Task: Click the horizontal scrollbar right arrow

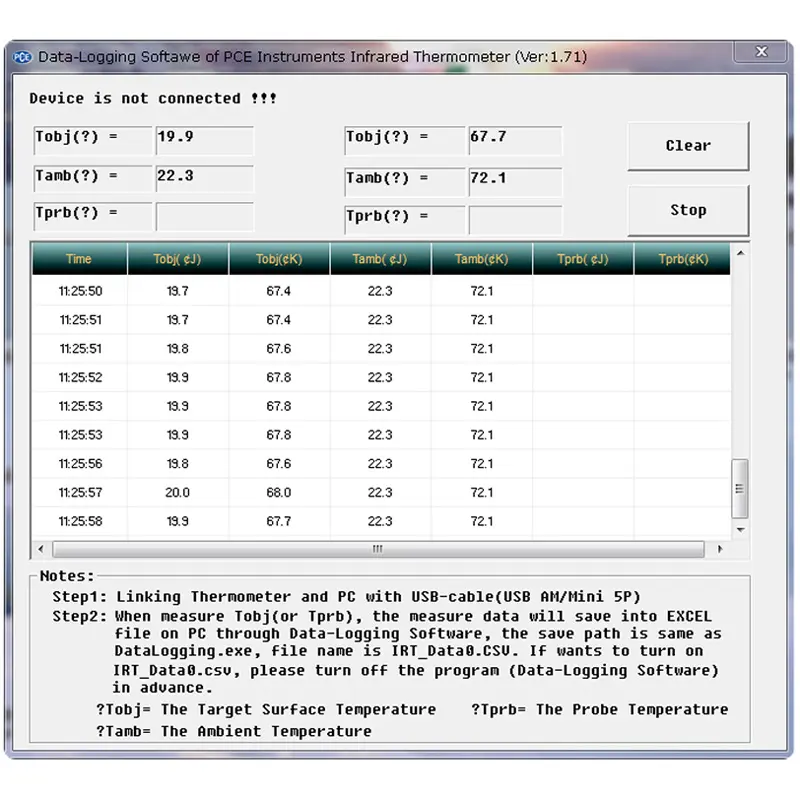Action: (x=720, y=549)
